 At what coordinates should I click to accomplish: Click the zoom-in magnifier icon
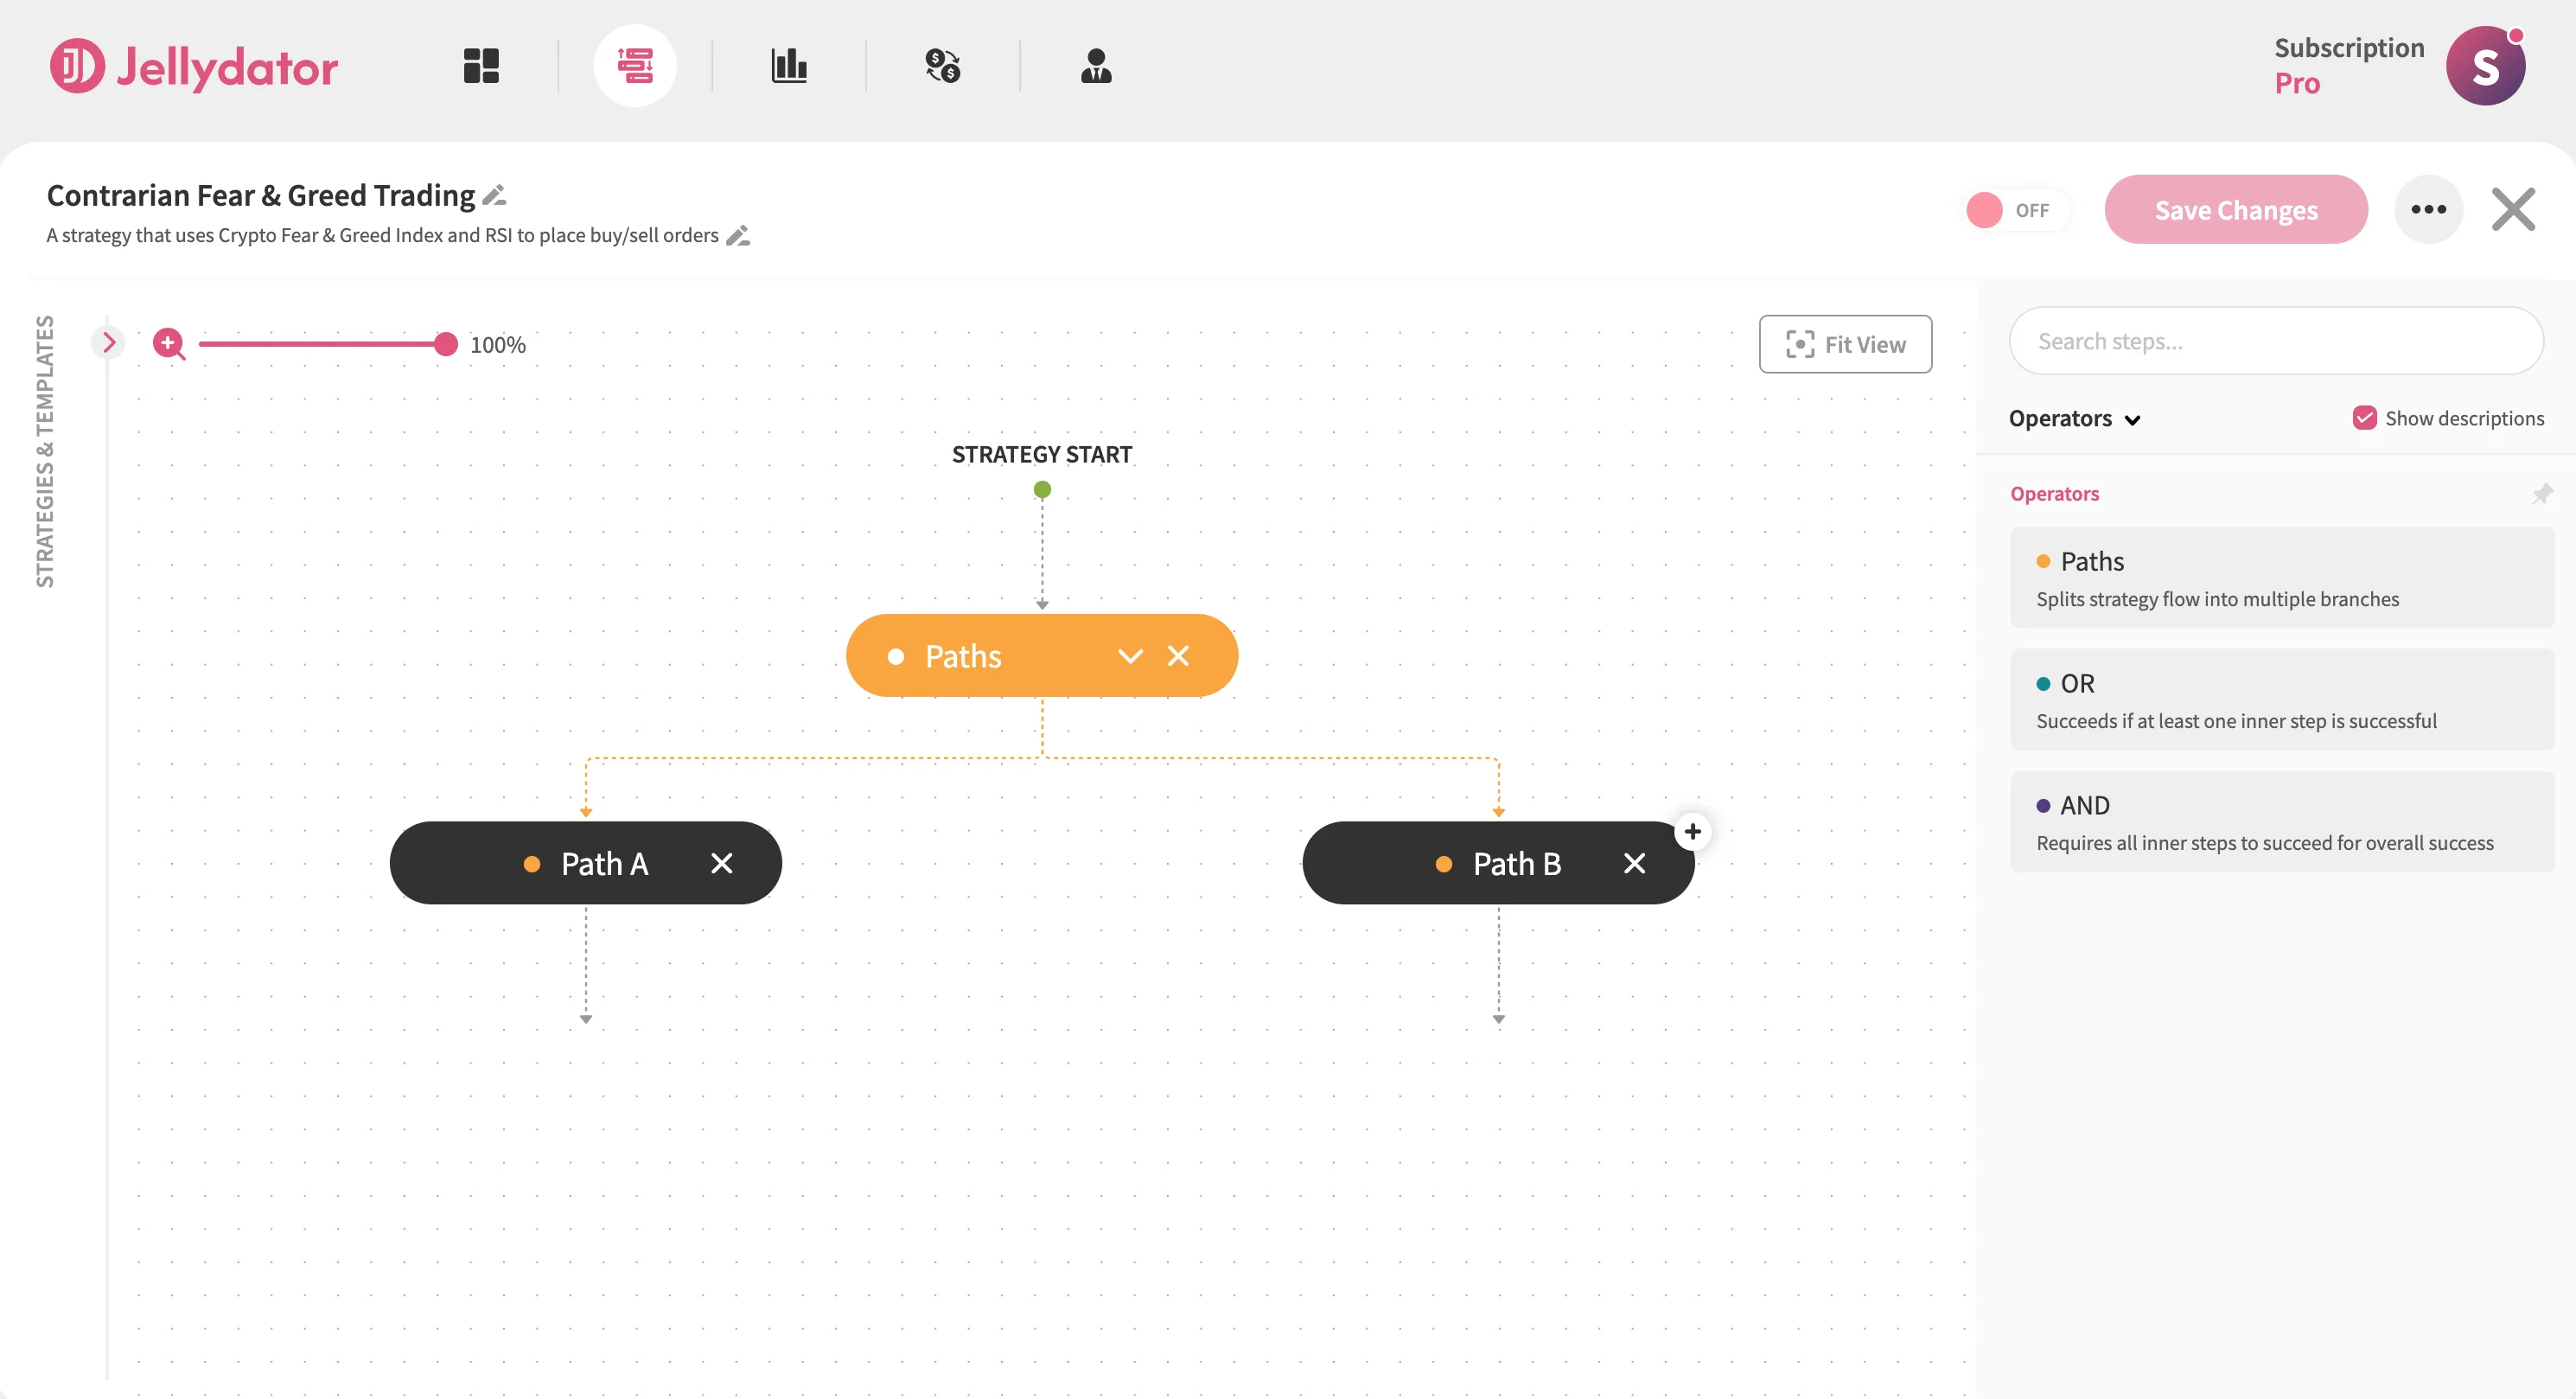[169, 344]
